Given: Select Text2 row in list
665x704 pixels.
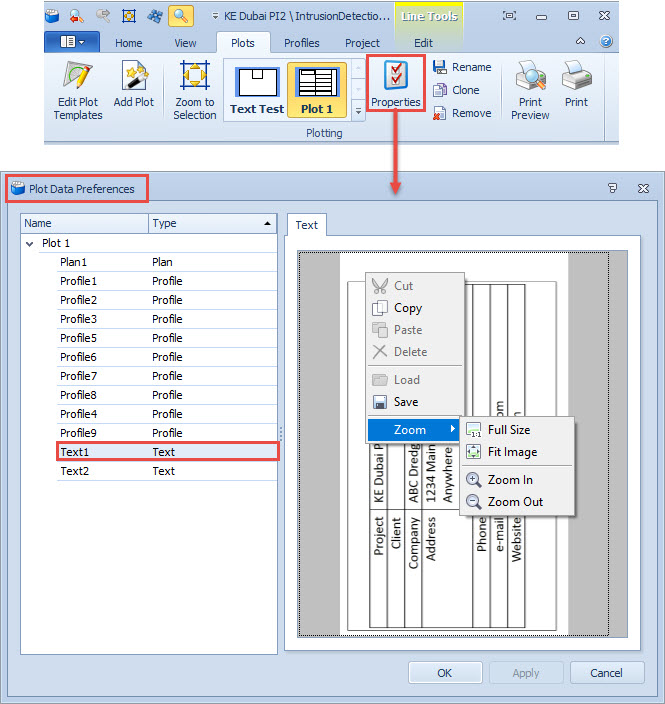Looking at the screenshot, I should (167, 471).
